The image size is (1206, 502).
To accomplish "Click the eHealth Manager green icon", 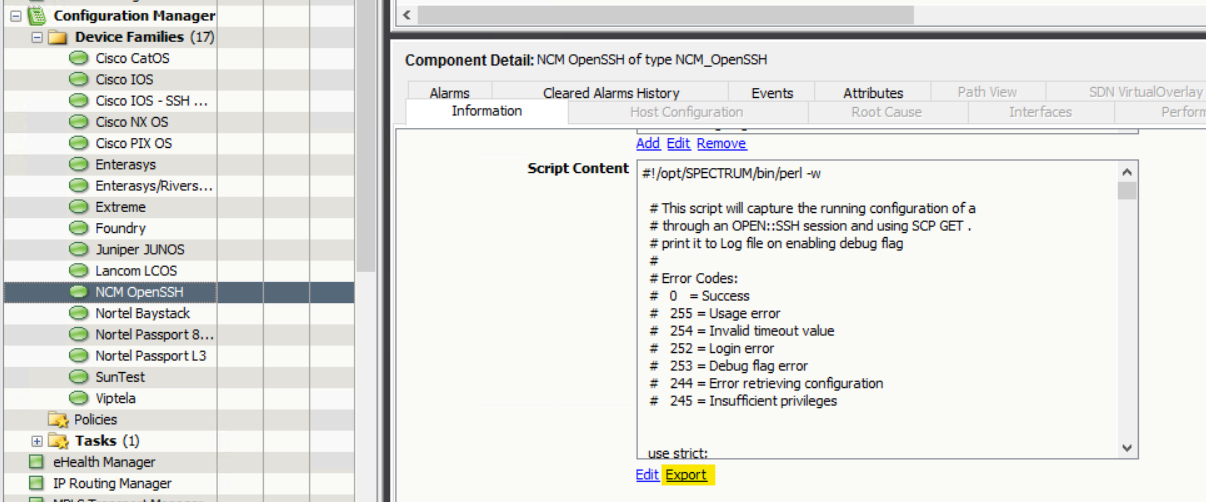I will tap(37, 462).
